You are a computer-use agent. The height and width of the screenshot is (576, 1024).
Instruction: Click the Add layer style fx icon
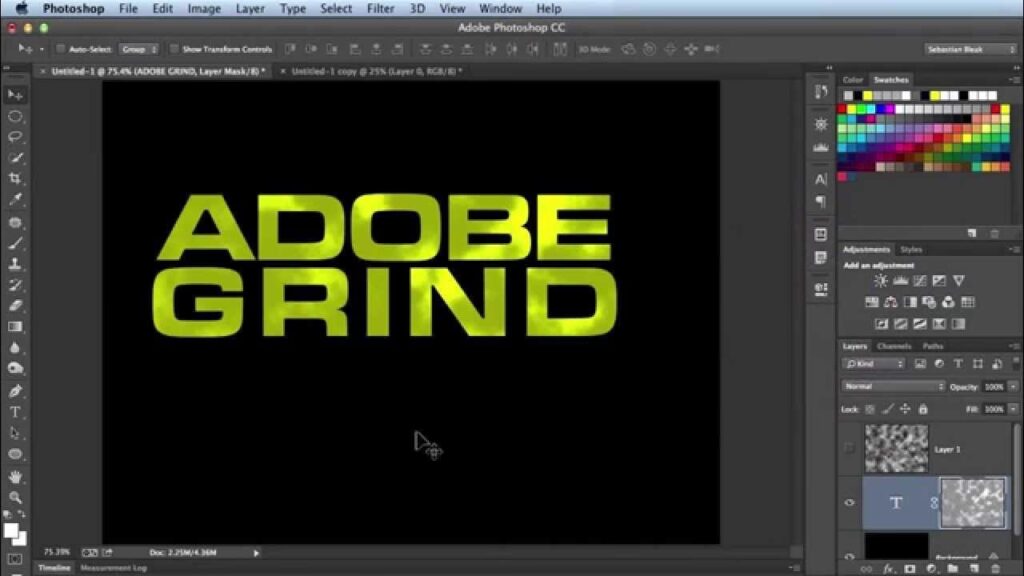(x=887, y=569)
